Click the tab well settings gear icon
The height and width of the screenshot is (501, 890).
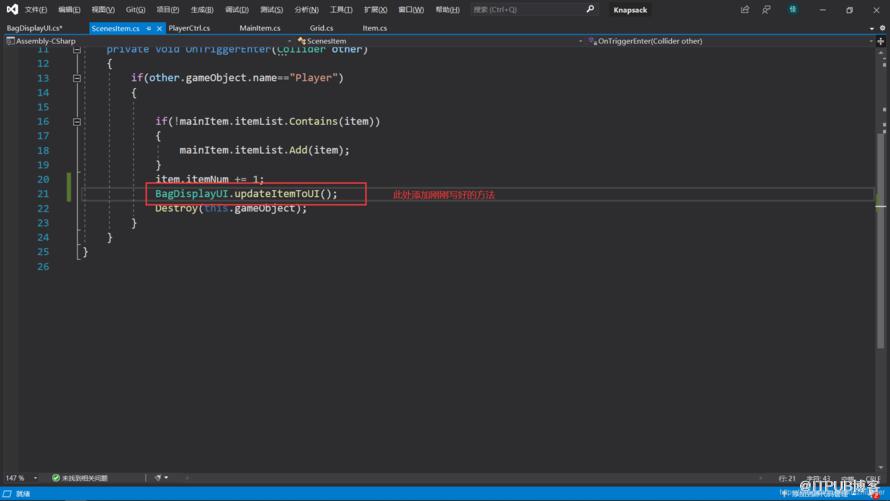pos(882,28)
